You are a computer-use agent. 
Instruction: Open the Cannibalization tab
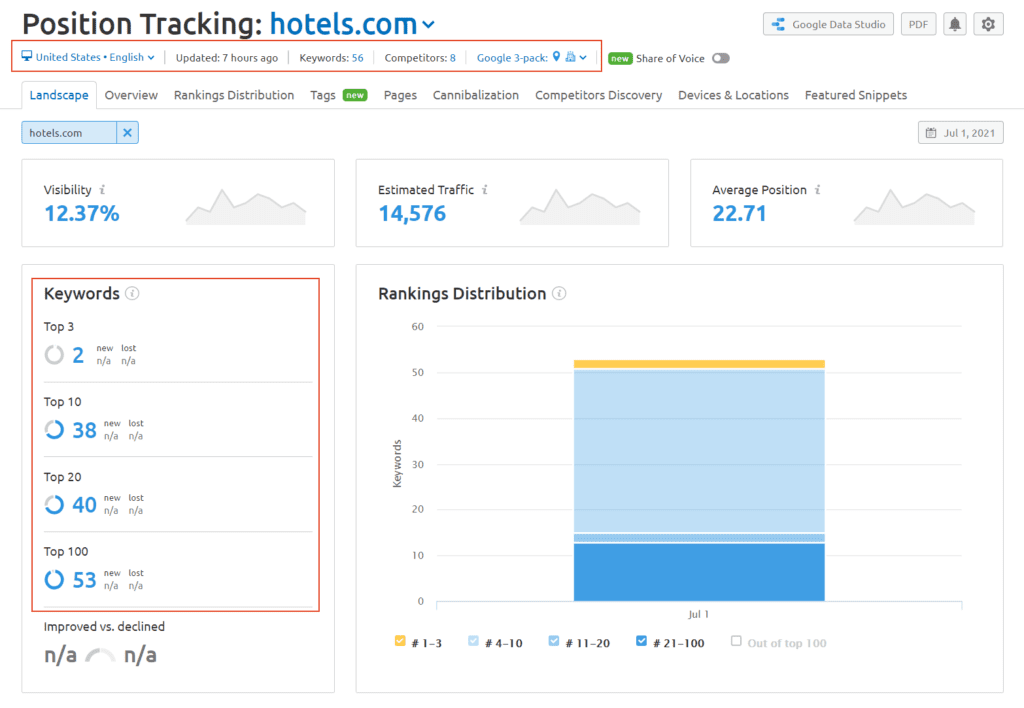[475, 95]
